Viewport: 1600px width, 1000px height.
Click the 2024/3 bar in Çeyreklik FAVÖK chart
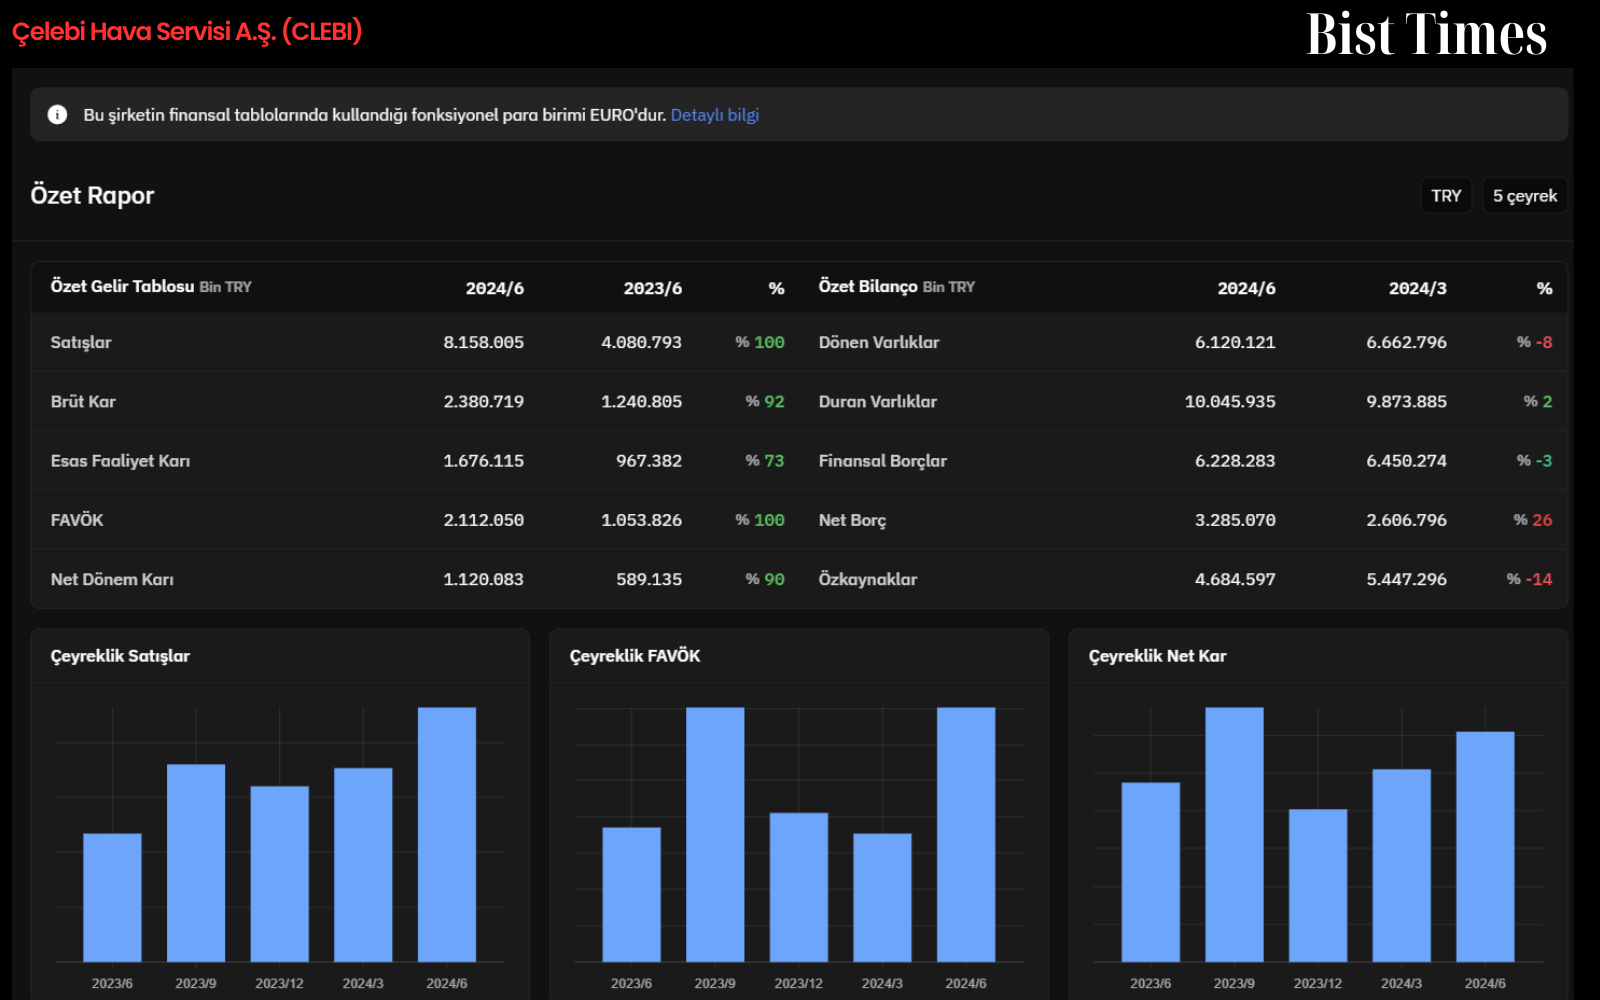point(882,897)
